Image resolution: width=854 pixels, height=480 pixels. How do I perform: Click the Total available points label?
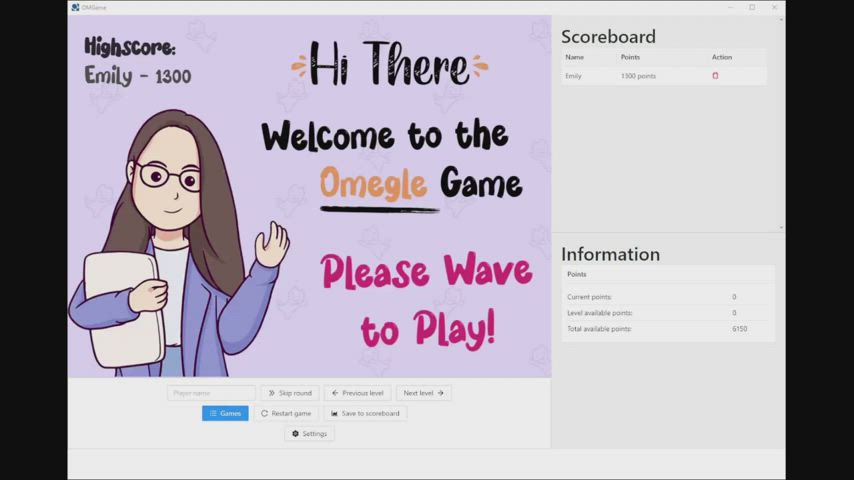(599, 329)
